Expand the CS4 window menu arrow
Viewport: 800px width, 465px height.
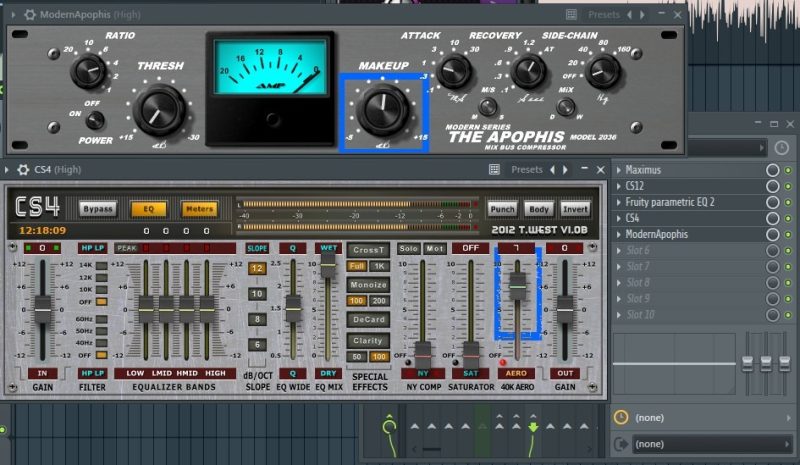click(7, 169)
